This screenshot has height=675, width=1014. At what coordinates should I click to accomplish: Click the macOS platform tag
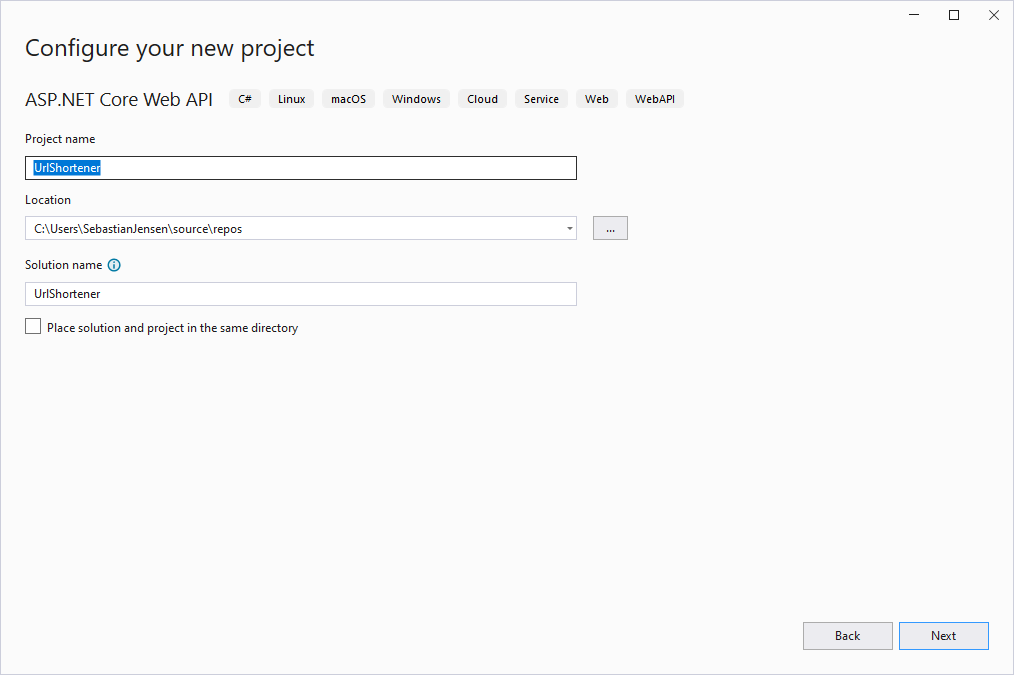tap(348, 99)
